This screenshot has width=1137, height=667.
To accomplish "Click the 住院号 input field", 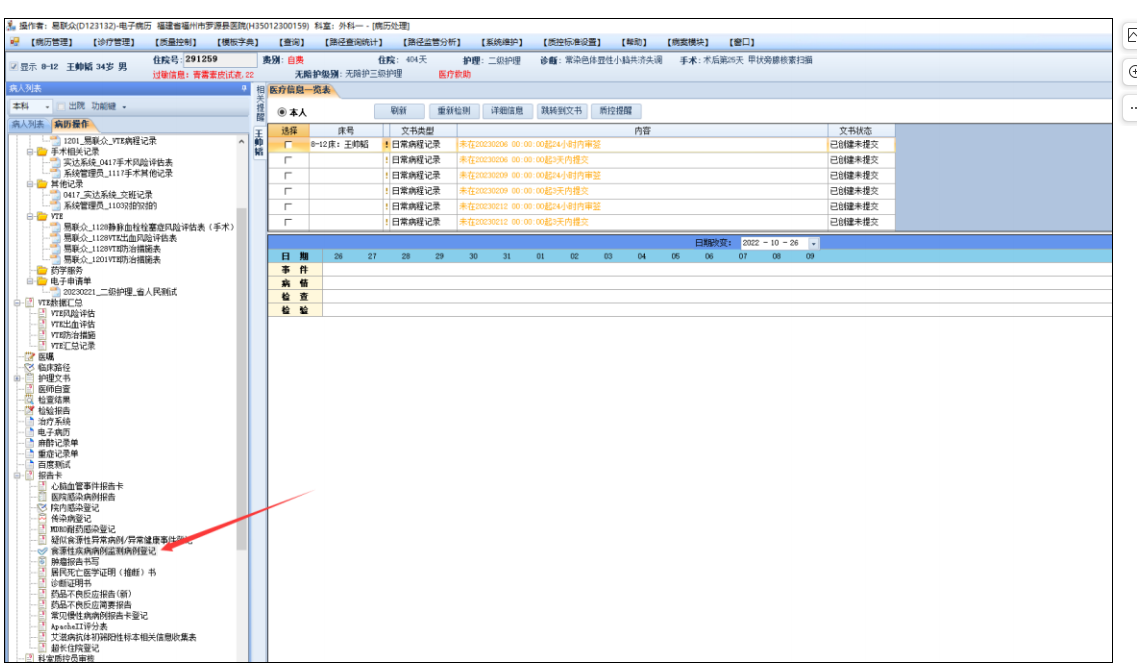I will [220, 59].
